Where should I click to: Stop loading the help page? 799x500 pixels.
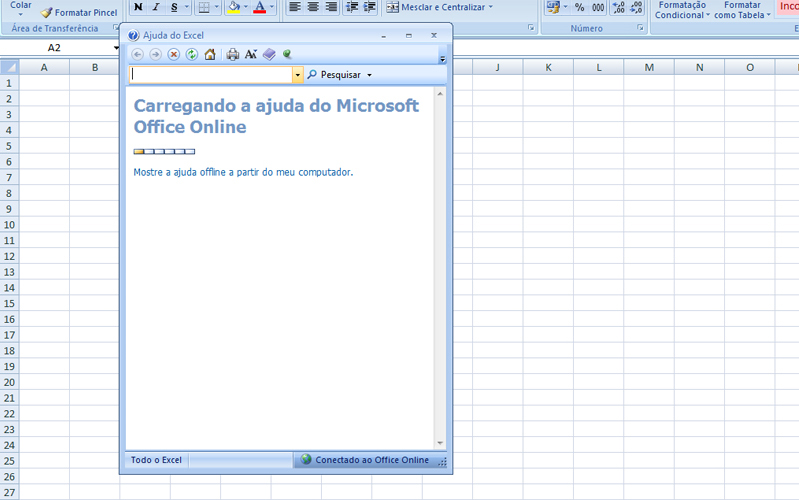tap(174, 55)
